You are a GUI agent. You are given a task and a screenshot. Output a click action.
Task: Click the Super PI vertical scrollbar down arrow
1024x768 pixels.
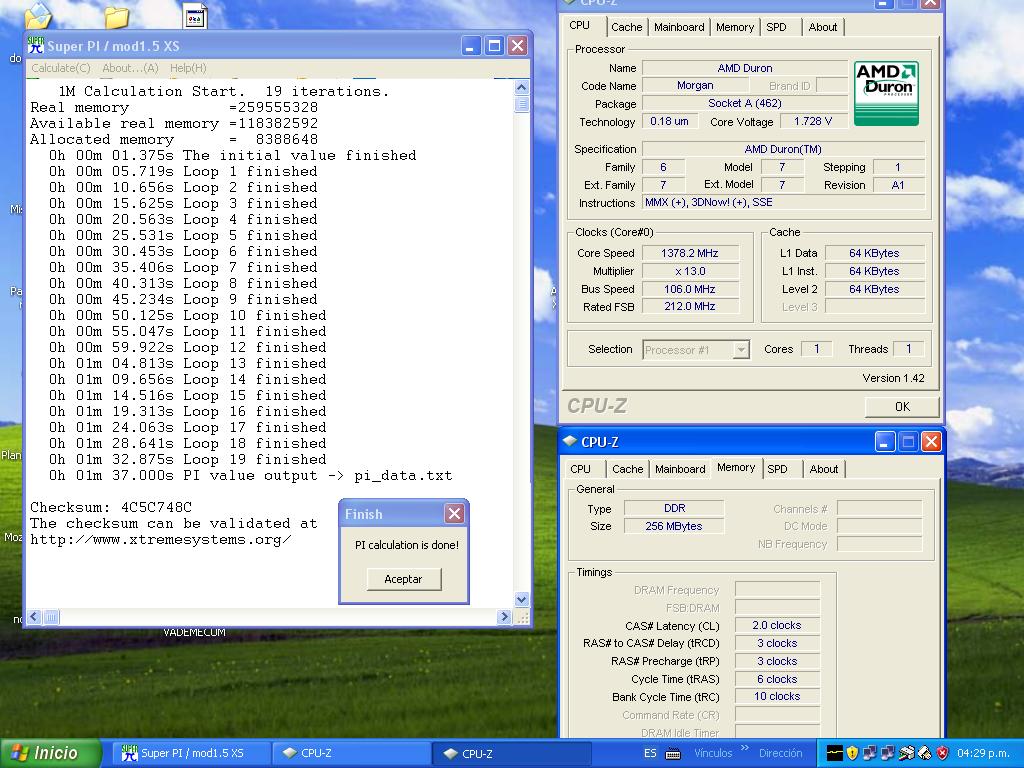tap(521, 599)
